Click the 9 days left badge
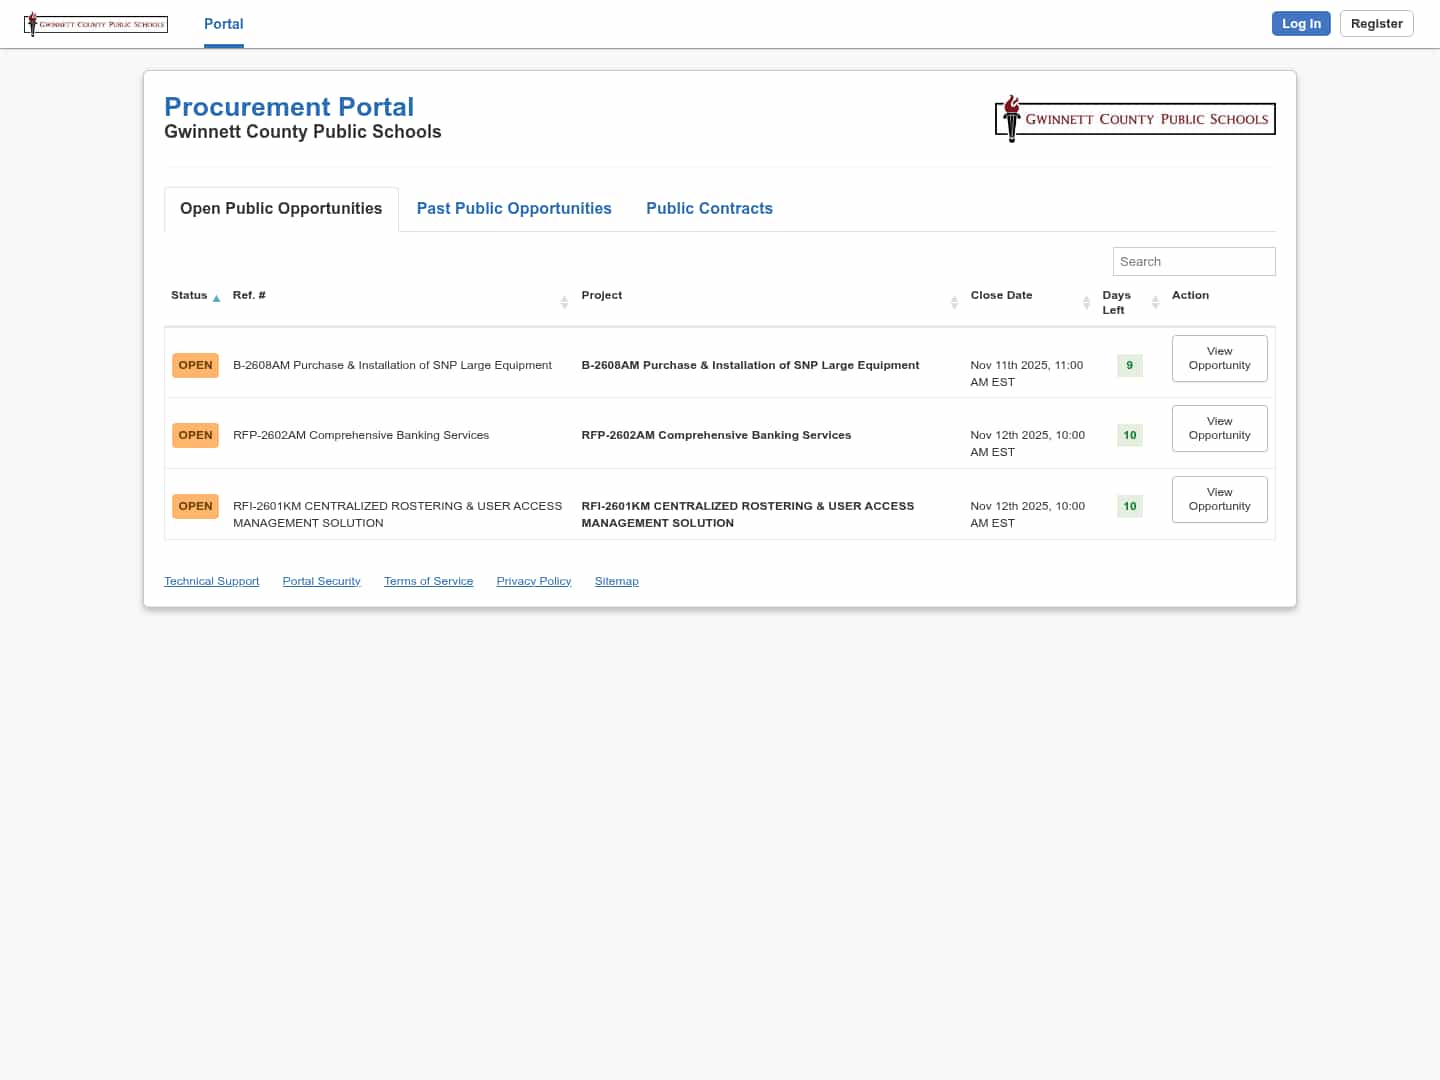The image size is (1440, 1080). click(1129, 365)
